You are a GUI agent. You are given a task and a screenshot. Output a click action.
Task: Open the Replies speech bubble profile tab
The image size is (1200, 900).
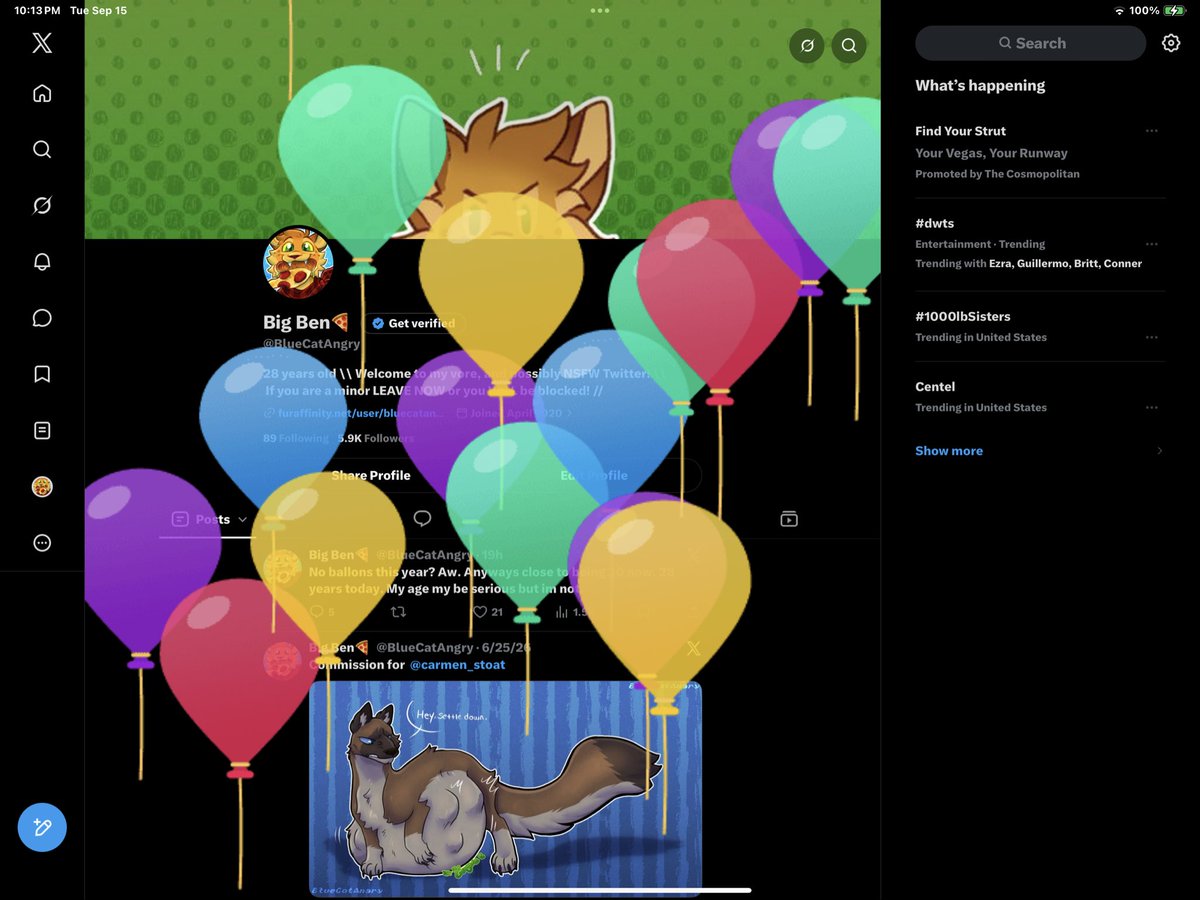pyautogui.click(x=423, y=518)
